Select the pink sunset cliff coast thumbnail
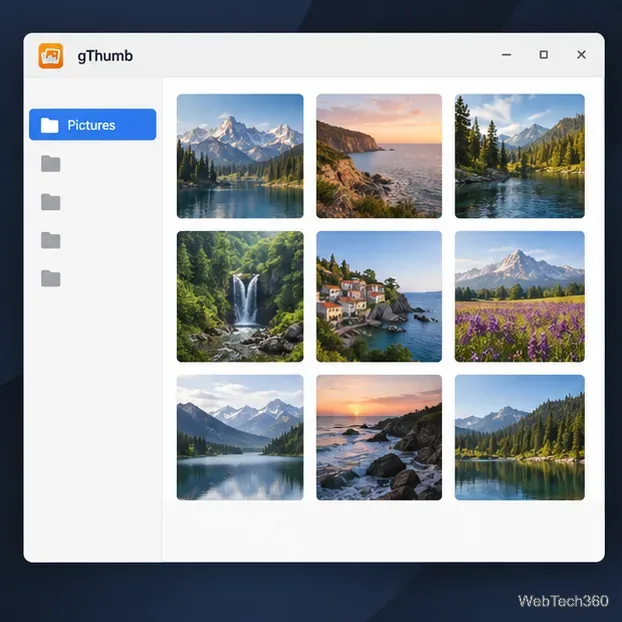The width and height of the screenshot is (622, 622). (379, 156)
